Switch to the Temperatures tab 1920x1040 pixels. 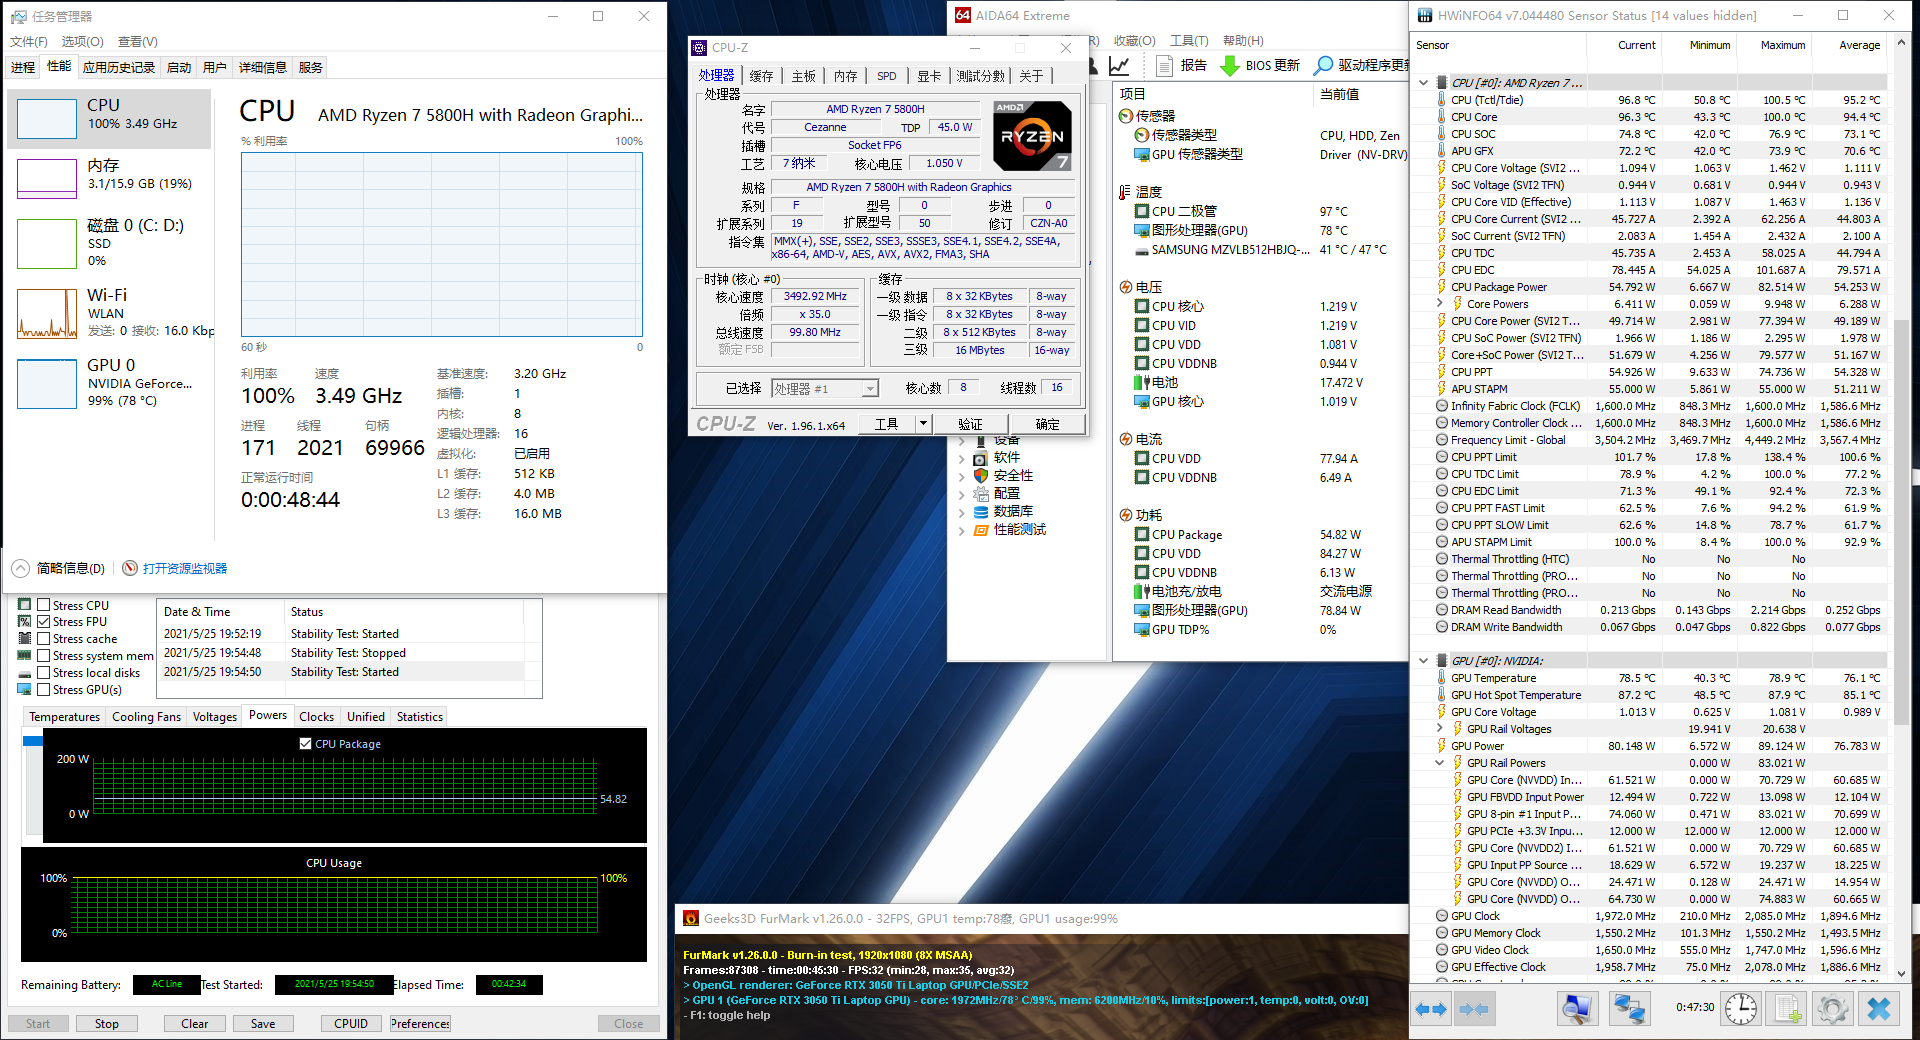tap(64, 717)
